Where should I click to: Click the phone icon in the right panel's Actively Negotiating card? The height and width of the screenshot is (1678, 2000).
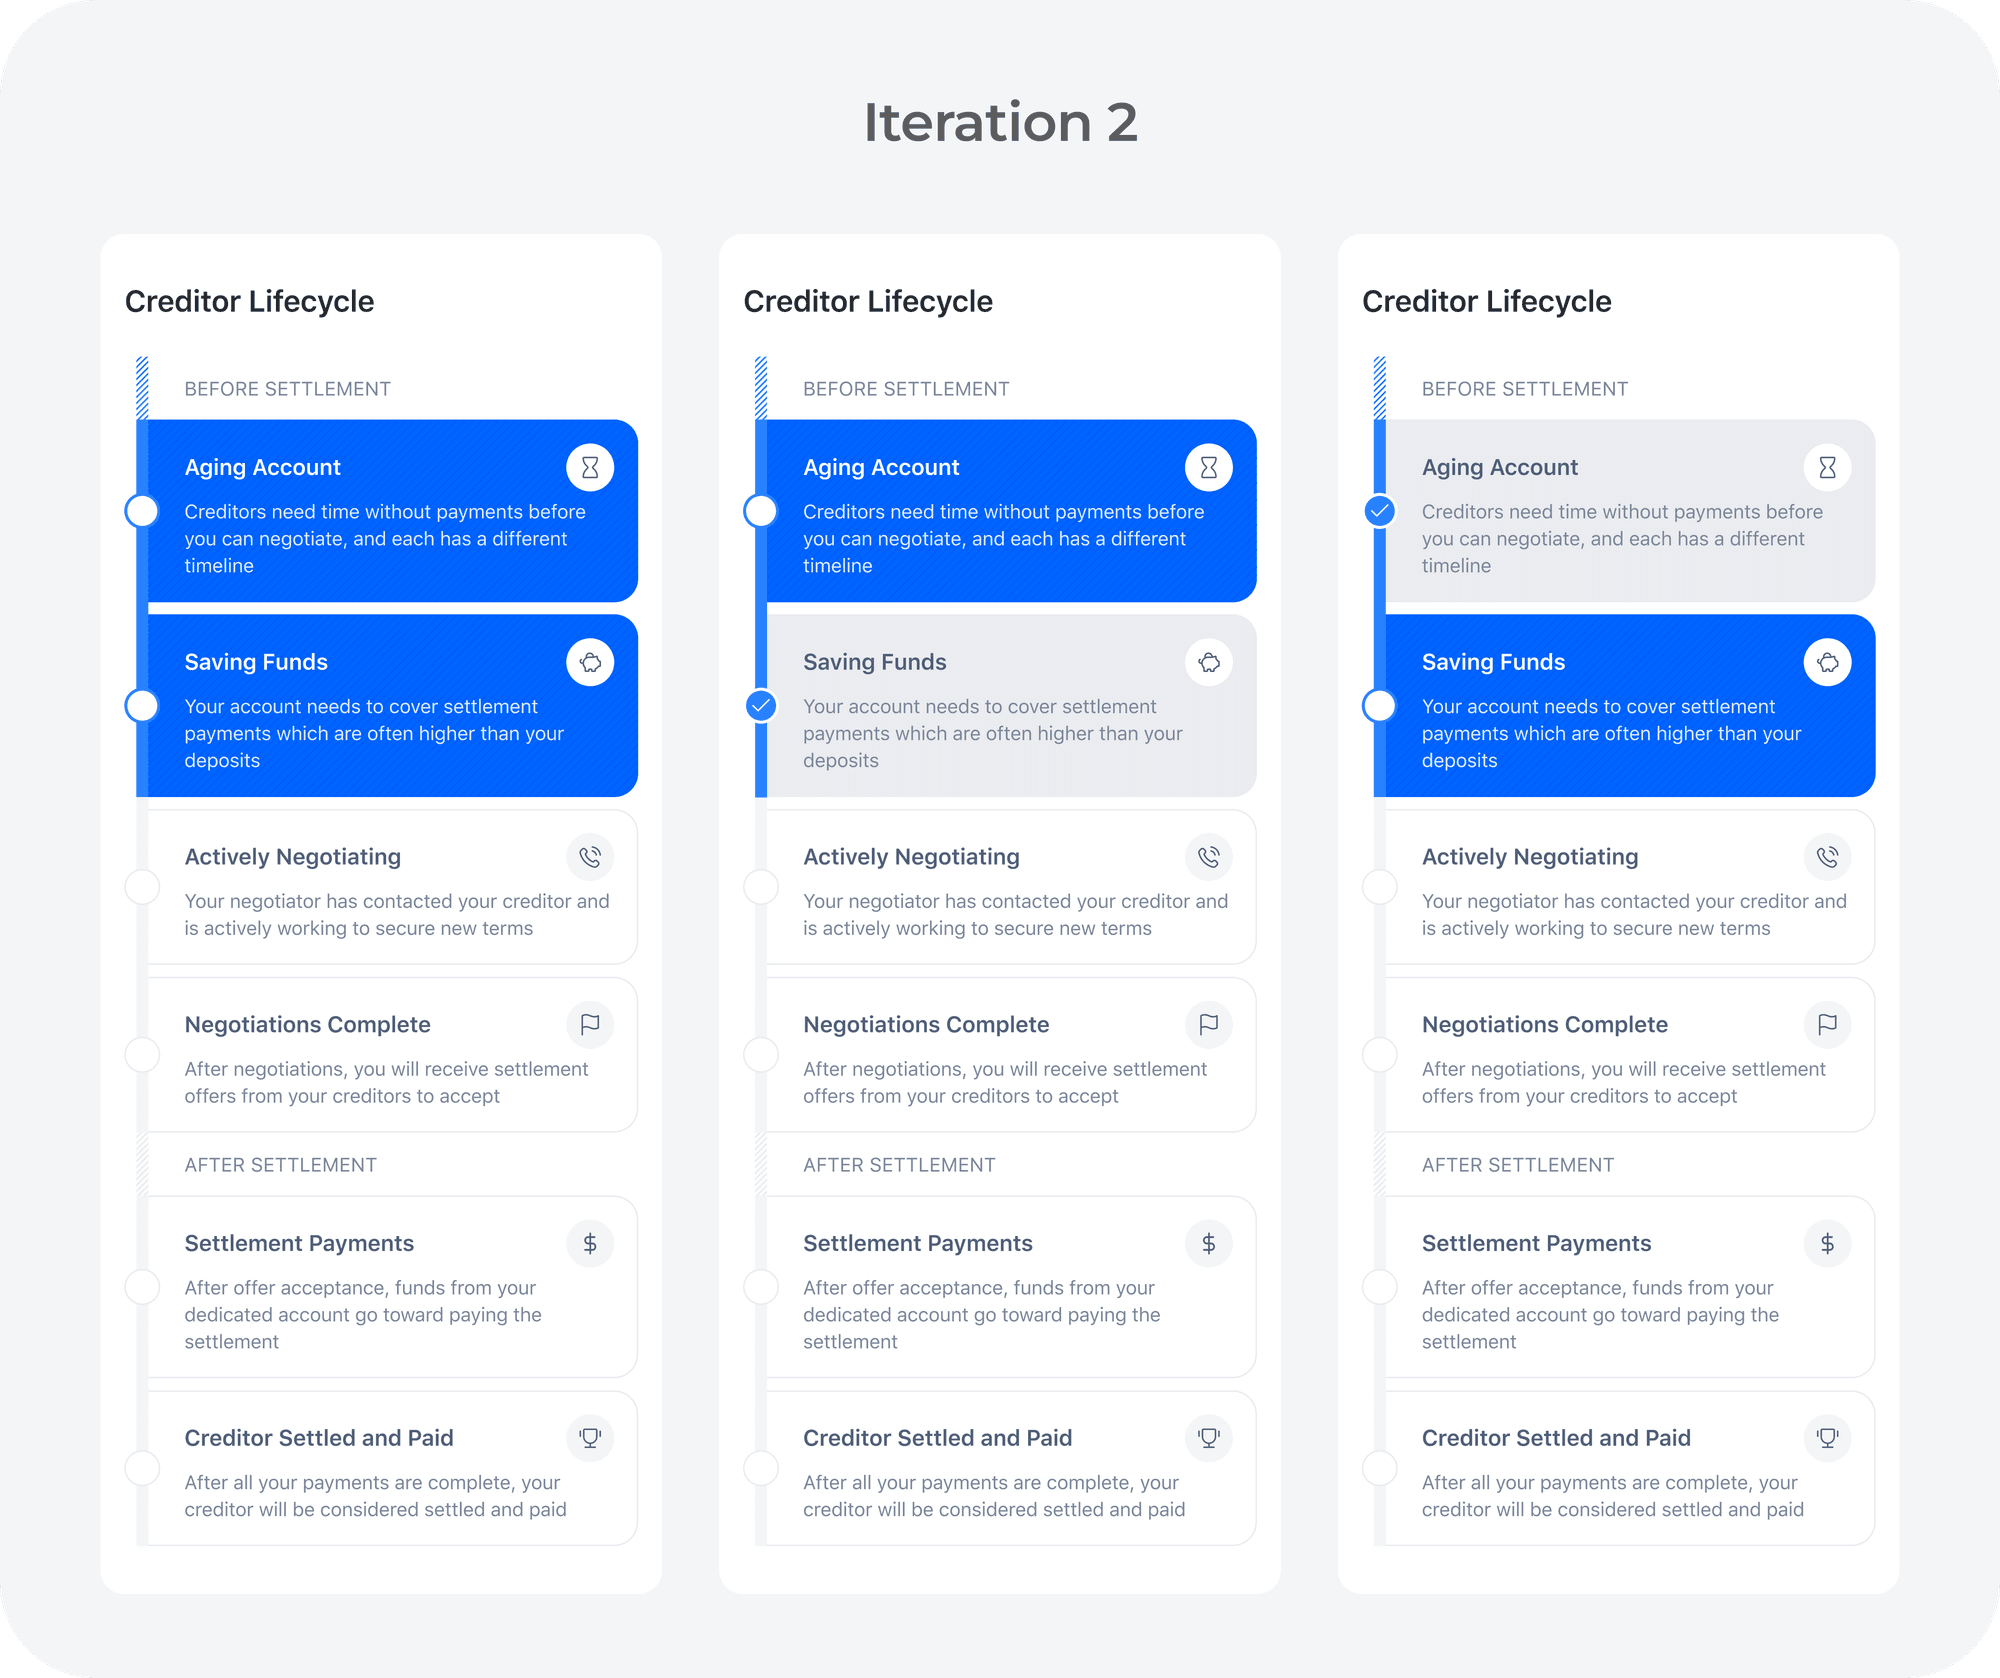click(x=1828, y=857)
